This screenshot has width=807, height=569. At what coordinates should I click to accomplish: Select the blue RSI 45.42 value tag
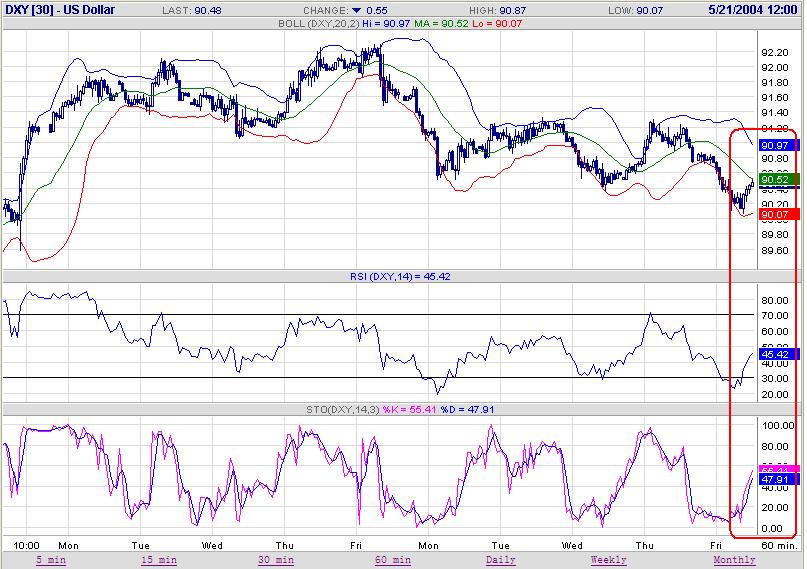(x=776, y=354)
